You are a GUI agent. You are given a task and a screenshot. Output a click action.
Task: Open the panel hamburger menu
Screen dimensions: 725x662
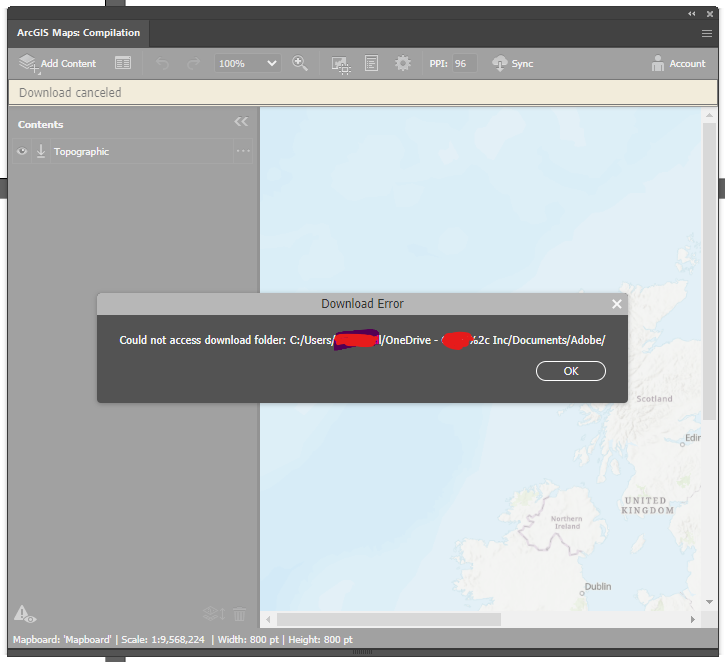[x=707, y=33]
